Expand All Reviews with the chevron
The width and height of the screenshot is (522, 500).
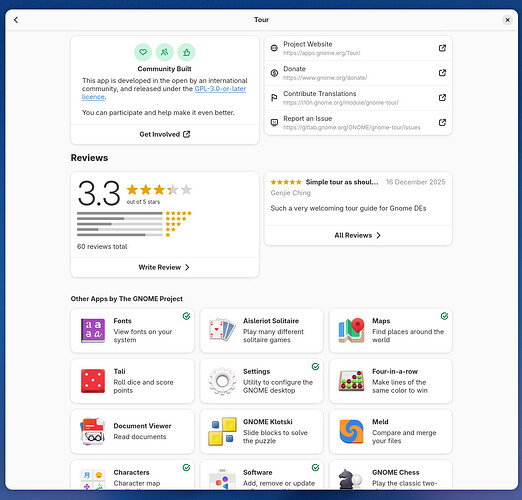point(378,235)
